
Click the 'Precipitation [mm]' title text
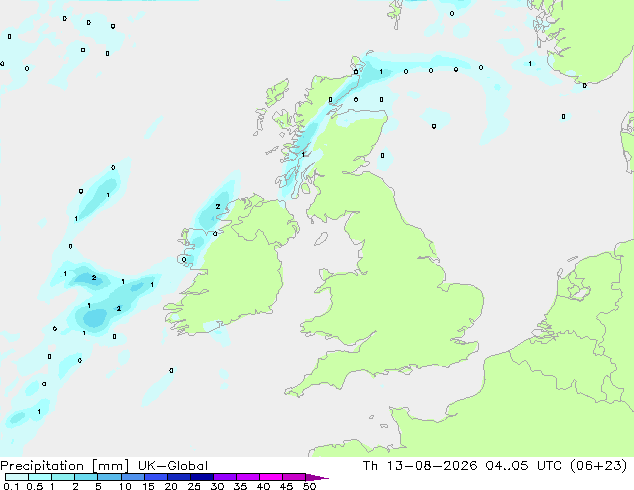click(x=64, y=466)
